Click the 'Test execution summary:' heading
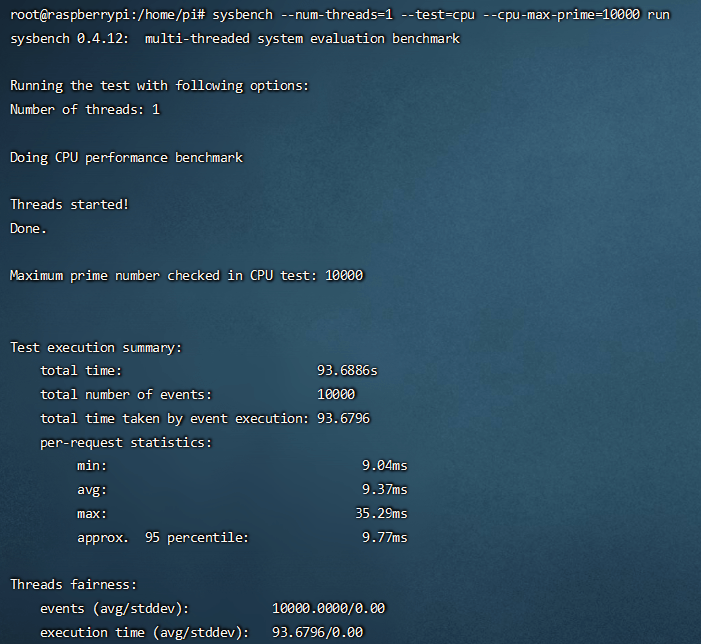Viewport: 701px width, 644px height. (x=96, y=347)
